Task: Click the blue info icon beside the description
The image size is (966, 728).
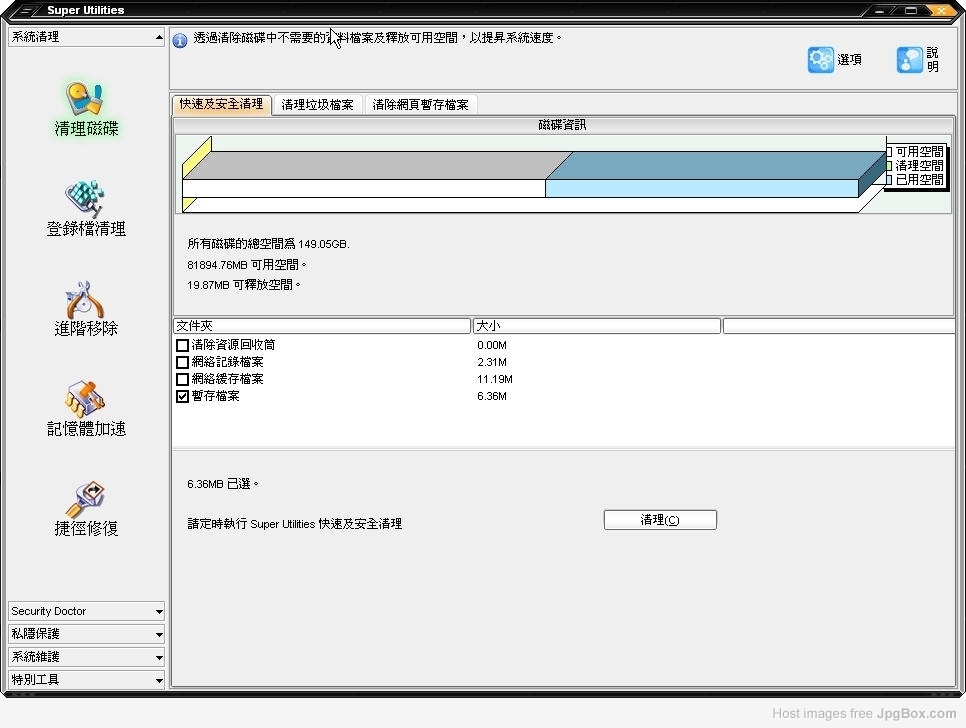Action: pos(180,41)
